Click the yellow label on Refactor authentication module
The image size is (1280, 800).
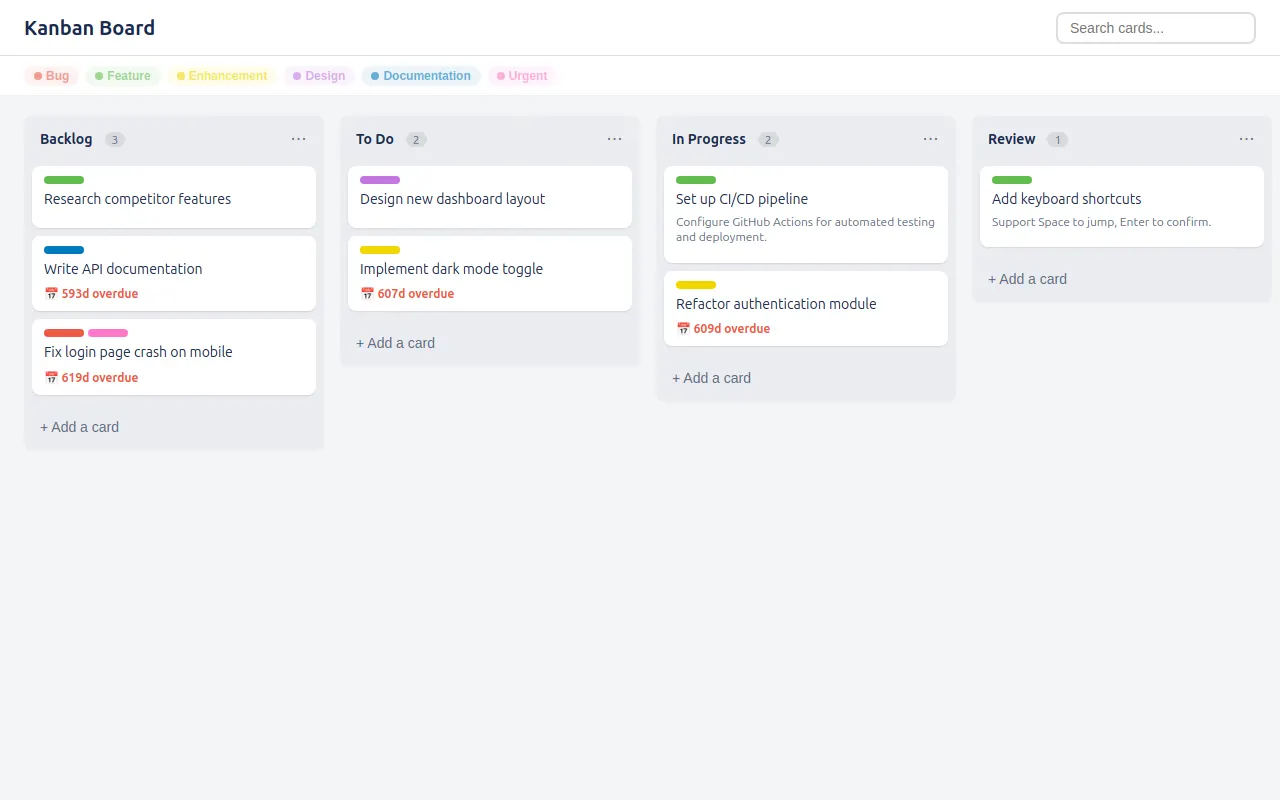click(696, 285)
